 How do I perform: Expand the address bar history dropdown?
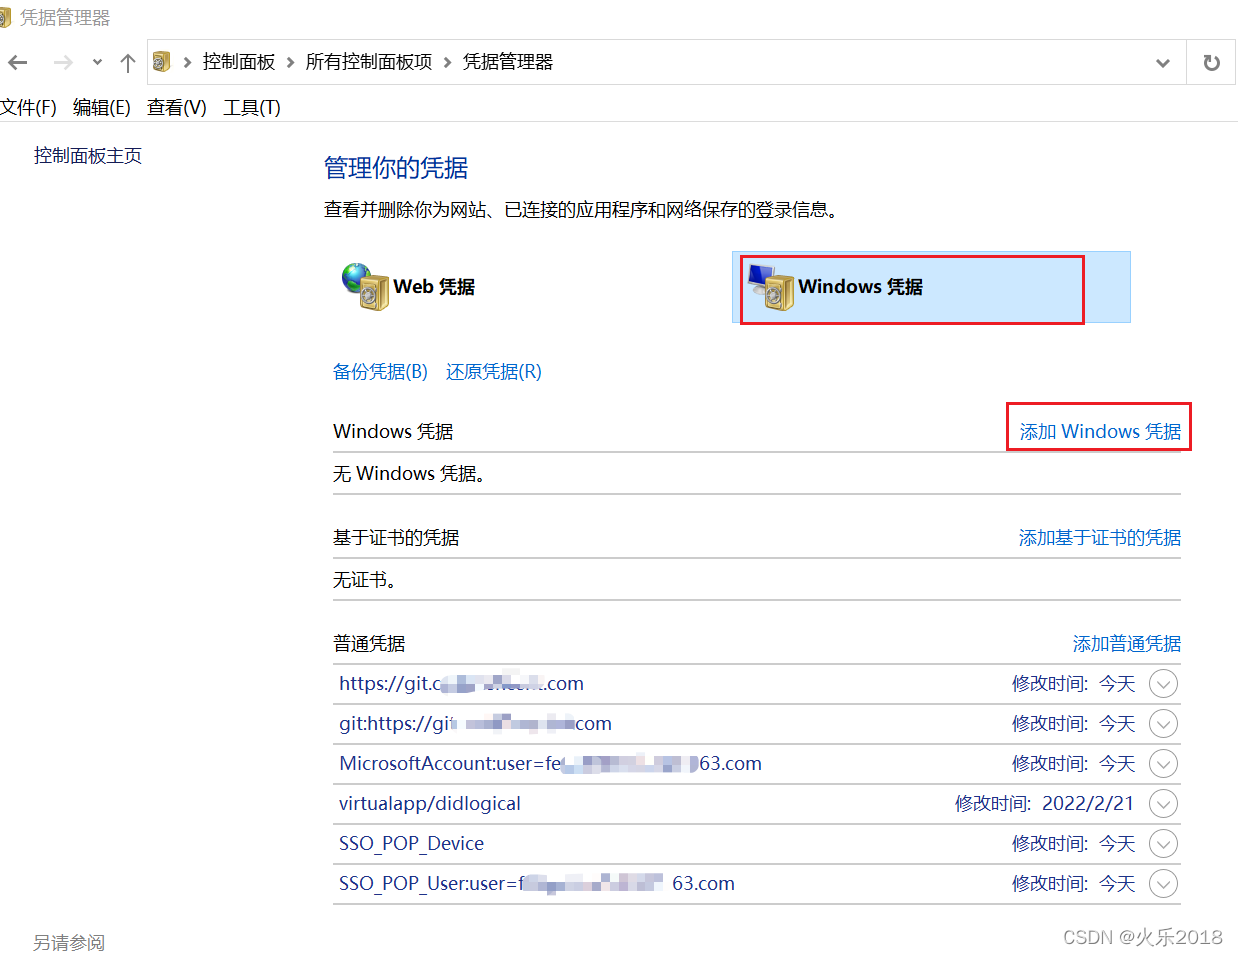1163,63
